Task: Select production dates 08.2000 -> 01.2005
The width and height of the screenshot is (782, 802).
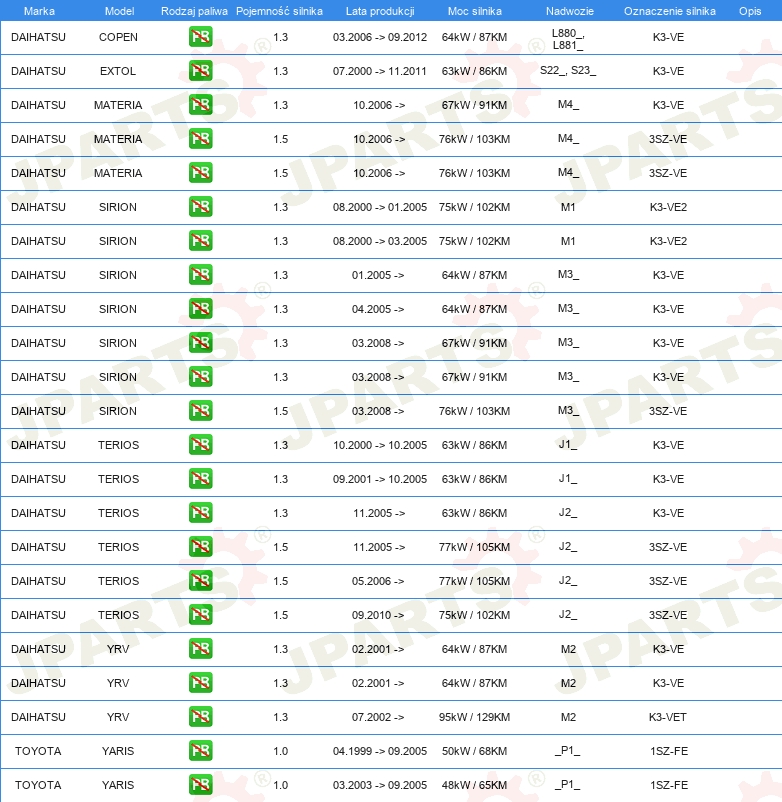Action: tap(379, 207)
